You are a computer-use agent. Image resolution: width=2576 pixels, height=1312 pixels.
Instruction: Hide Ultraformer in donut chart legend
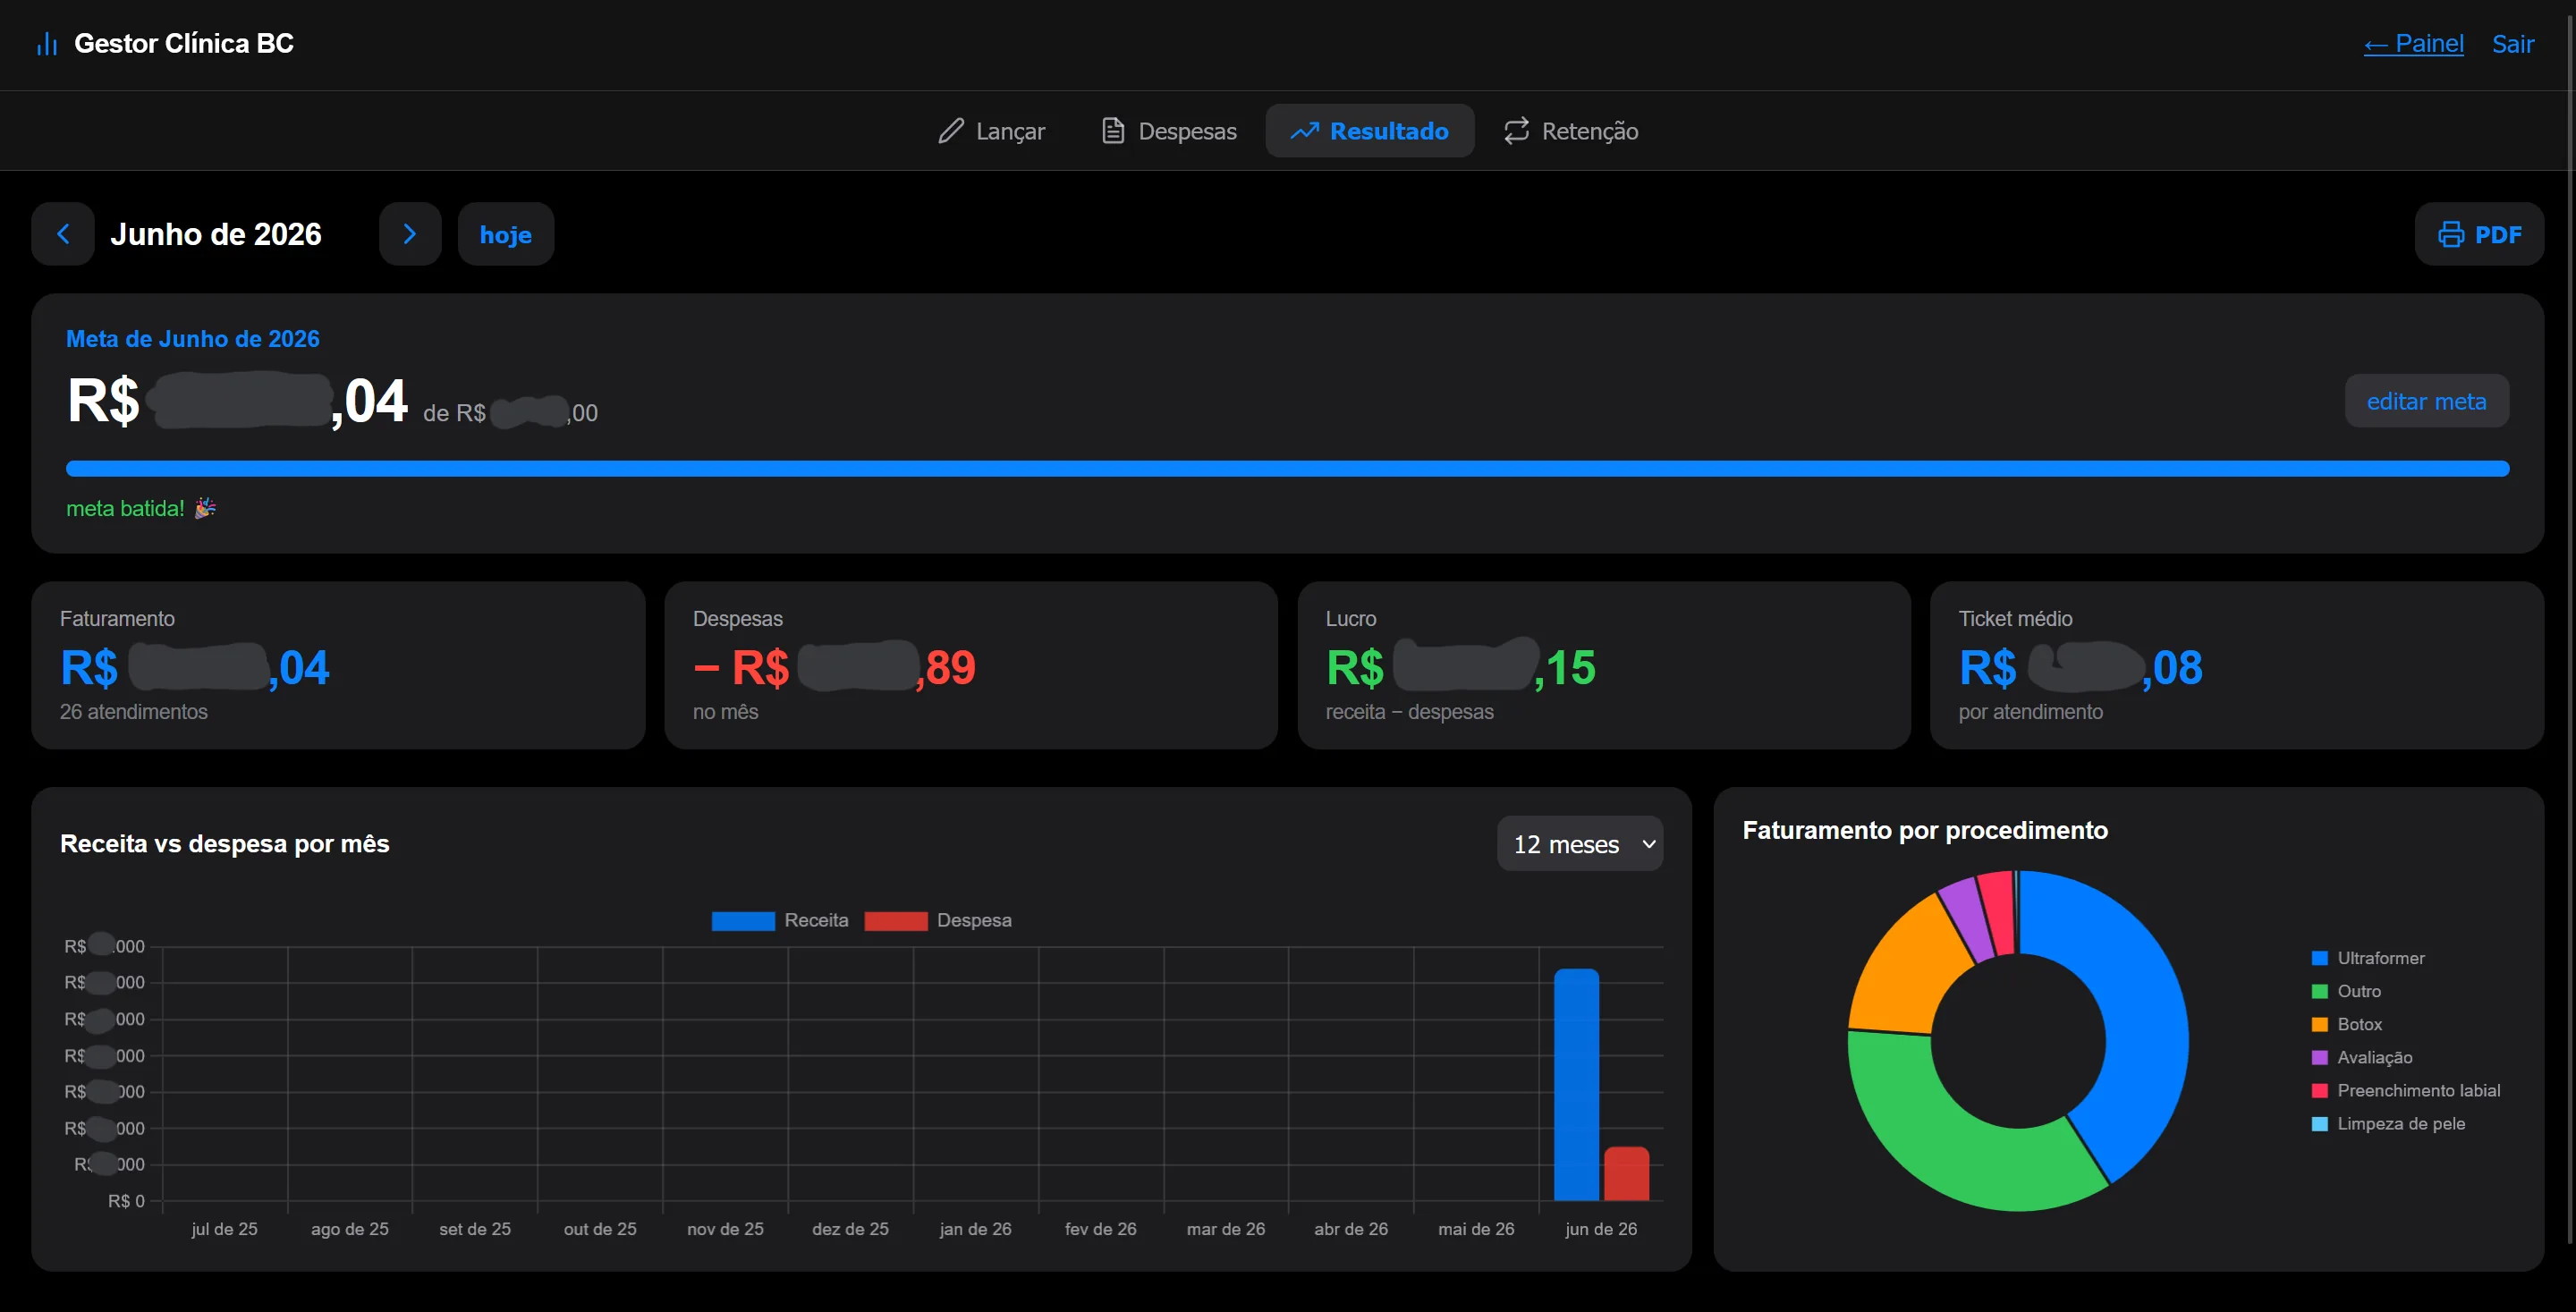coord(2368,958)
